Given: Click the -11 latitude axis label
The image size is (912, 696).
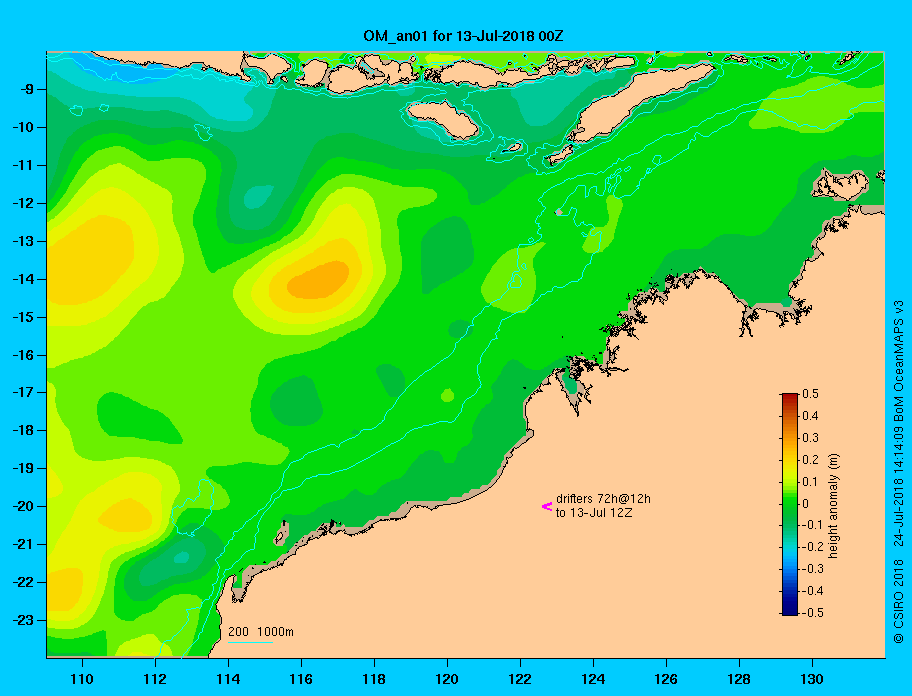Looking at the screenshot, I should [x=23, y=165].
